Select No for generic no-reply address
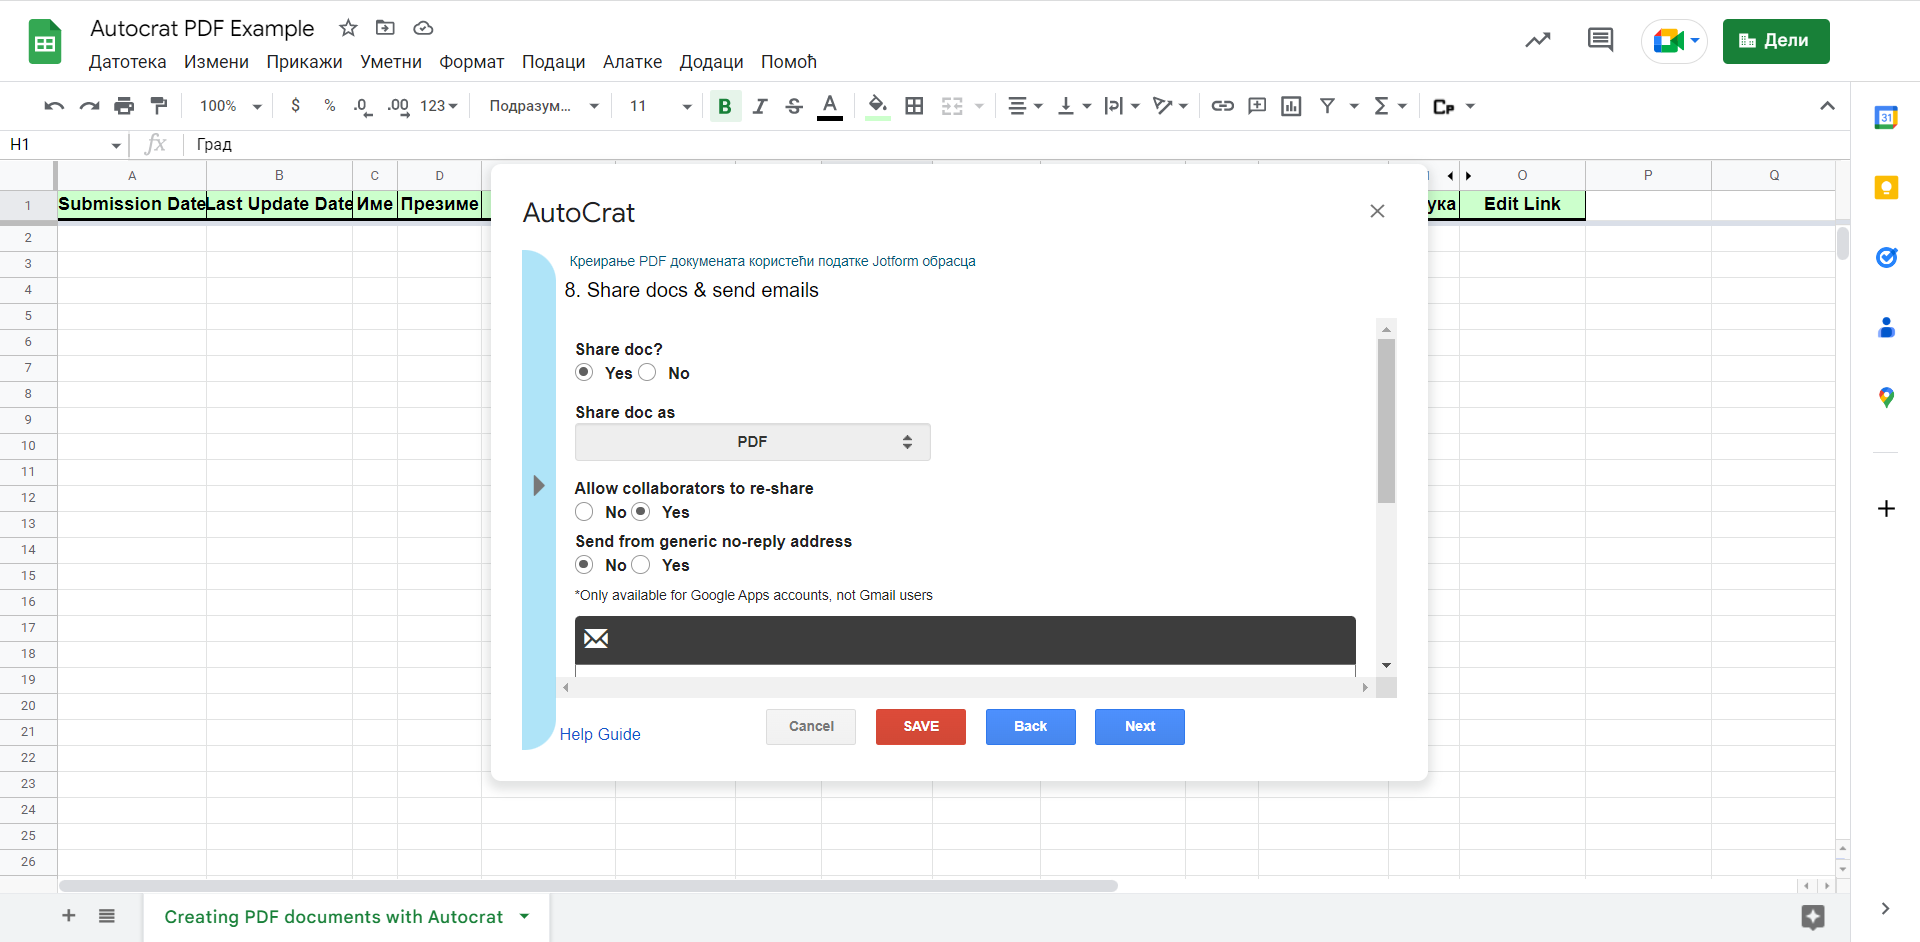The height and width of the screenshot is (942, 1920). click(584, 565)
